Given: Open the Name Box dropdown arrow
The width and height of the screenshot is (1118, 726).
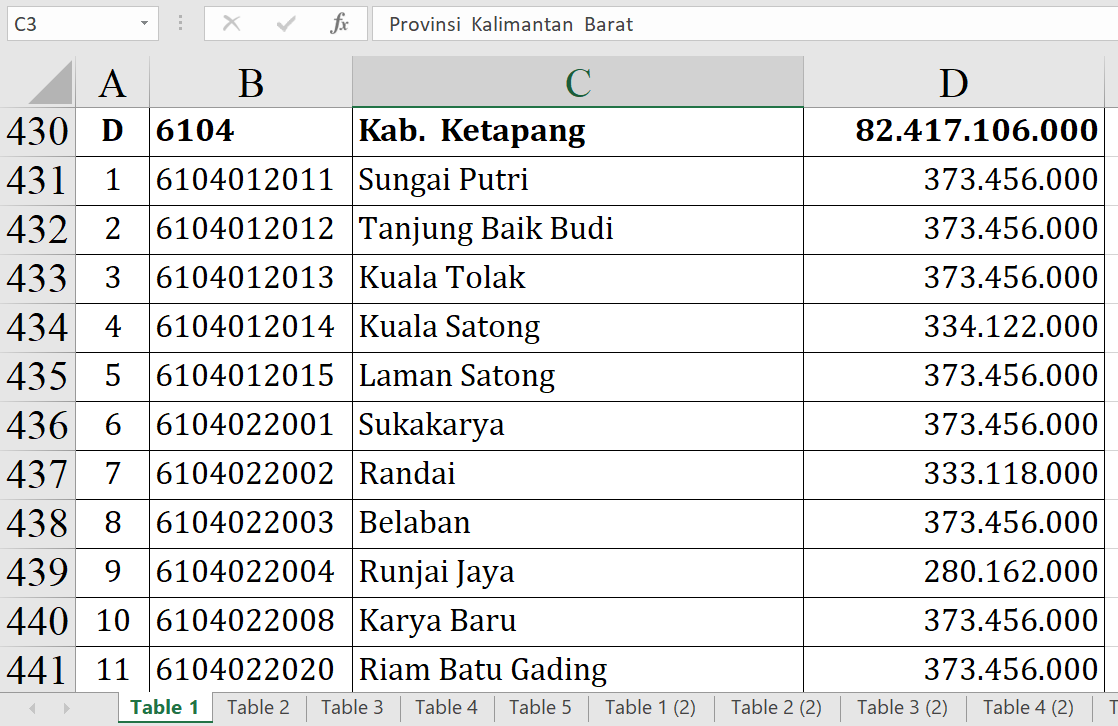Looking at the screenshot, I should pos(145,24).
